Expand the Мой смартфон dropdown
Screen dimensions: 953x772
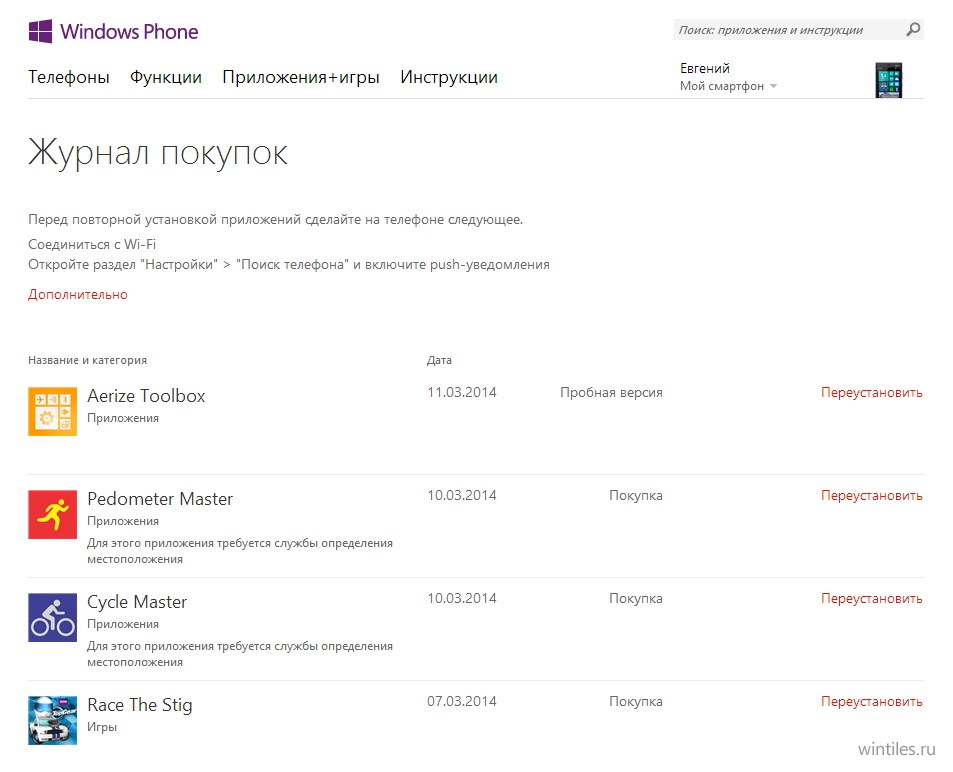728,86
